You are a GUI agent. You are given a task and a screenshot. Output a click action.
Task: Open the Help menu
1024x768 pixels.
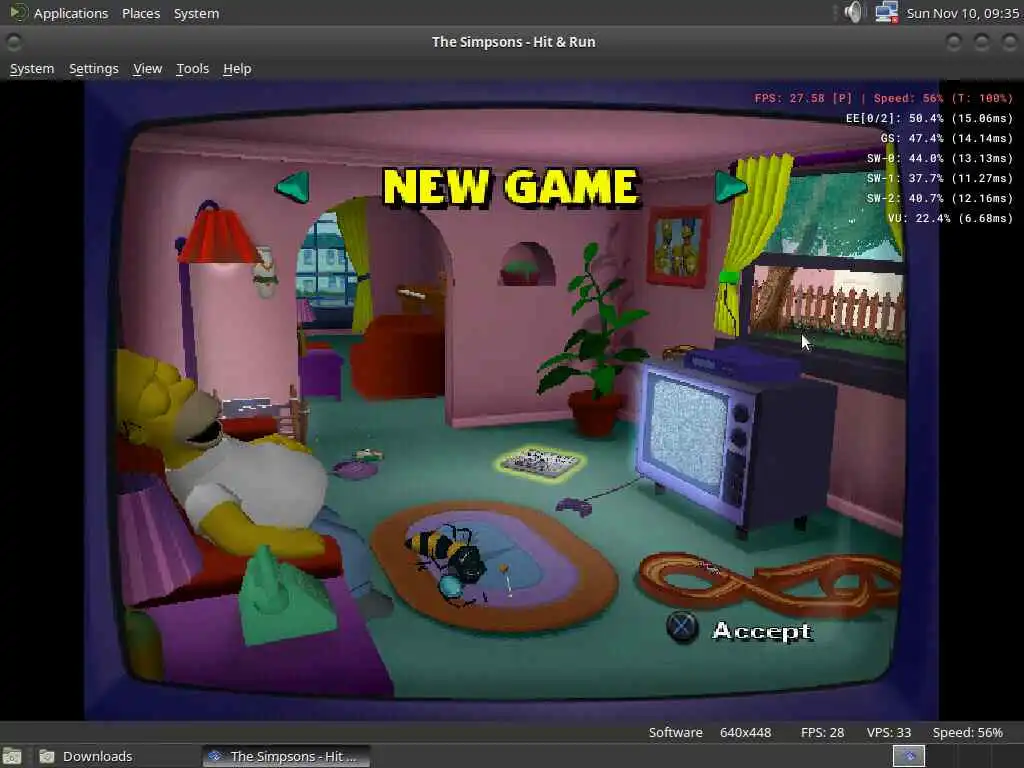[x=237, y=69]
